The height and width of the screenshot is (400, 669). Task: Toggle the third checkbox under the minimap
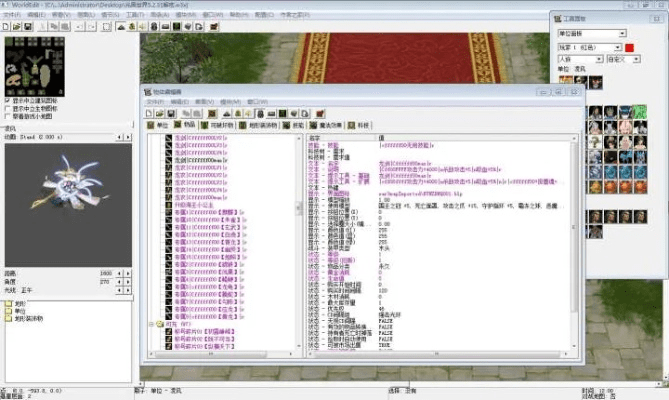tap(8, 116)
